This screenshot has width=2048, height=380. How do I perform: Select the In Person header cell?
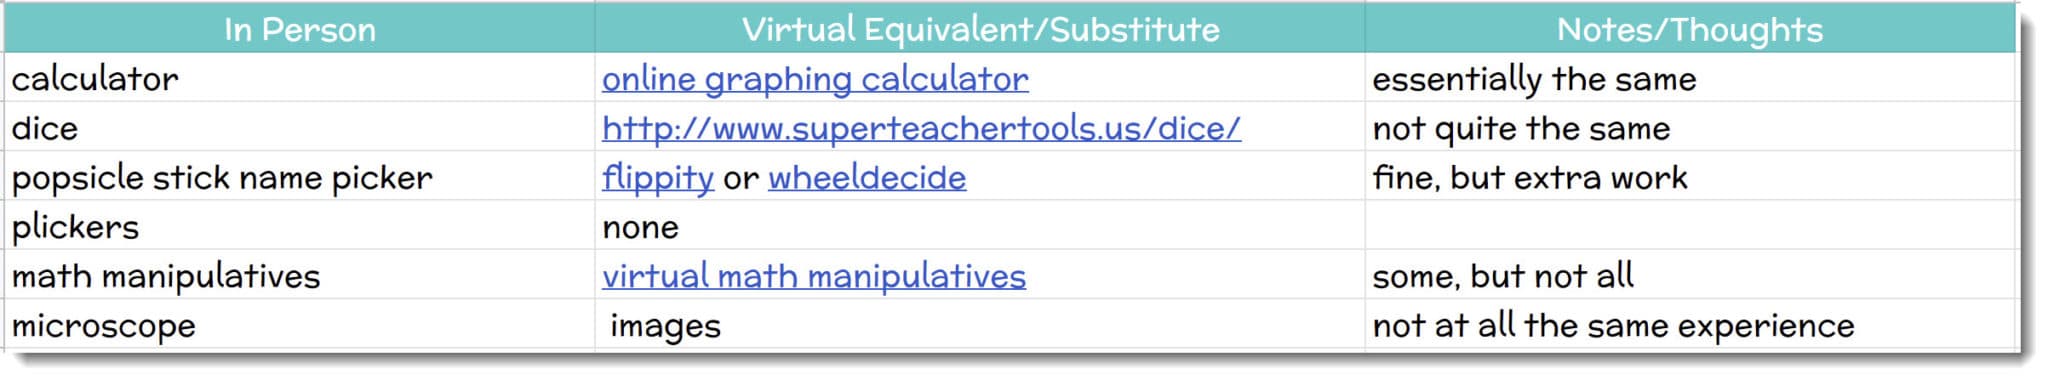pos(300,28)
